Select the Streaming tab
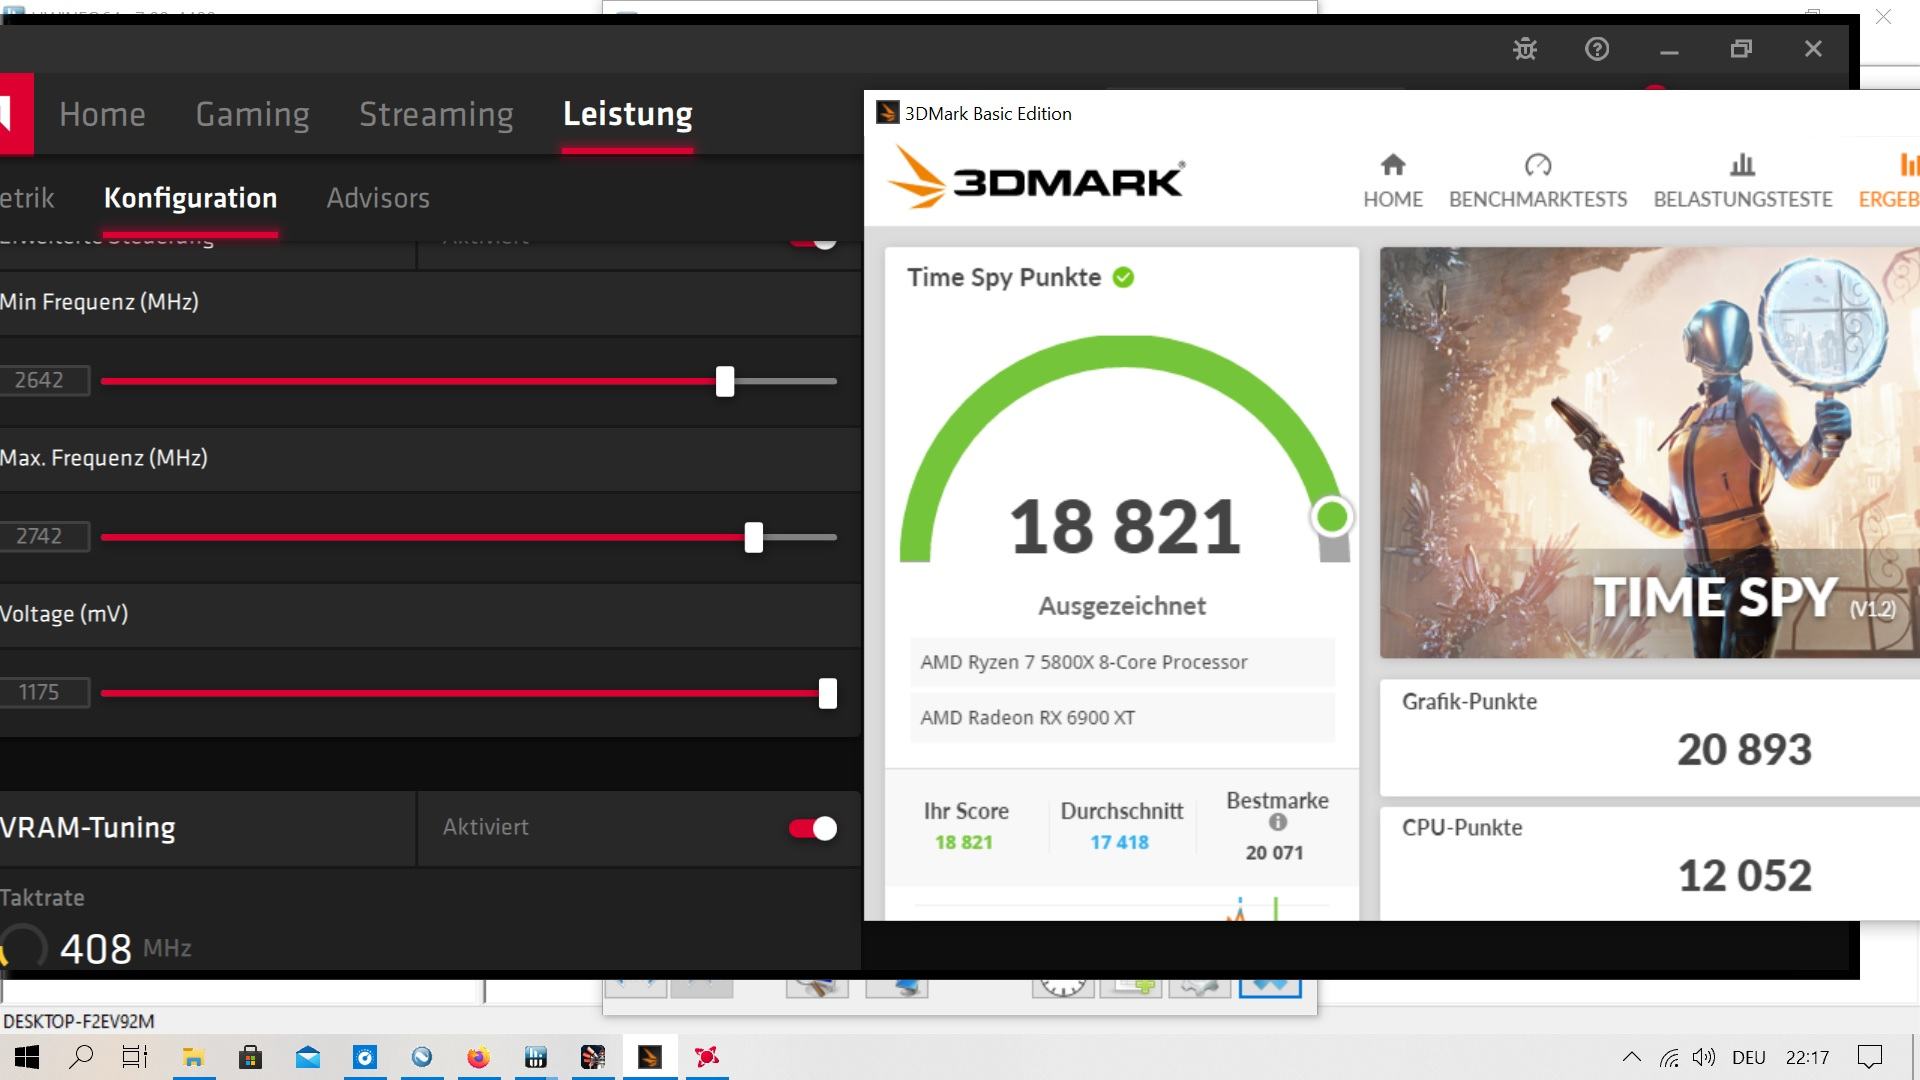This screenshot has width=1920, height=1080. click(x=436, y=114)
